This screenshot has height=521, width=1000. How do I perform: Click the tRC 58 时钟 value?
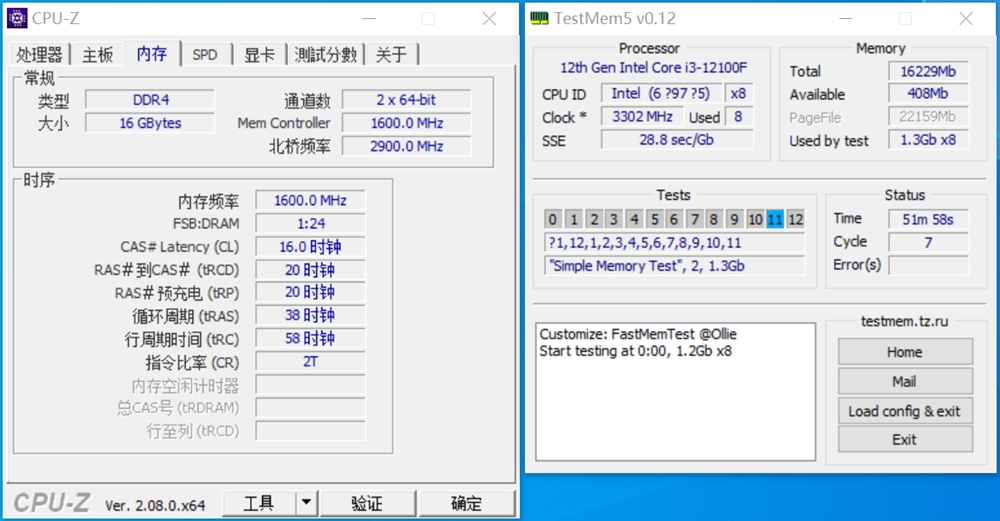click(x=311, y=339)
